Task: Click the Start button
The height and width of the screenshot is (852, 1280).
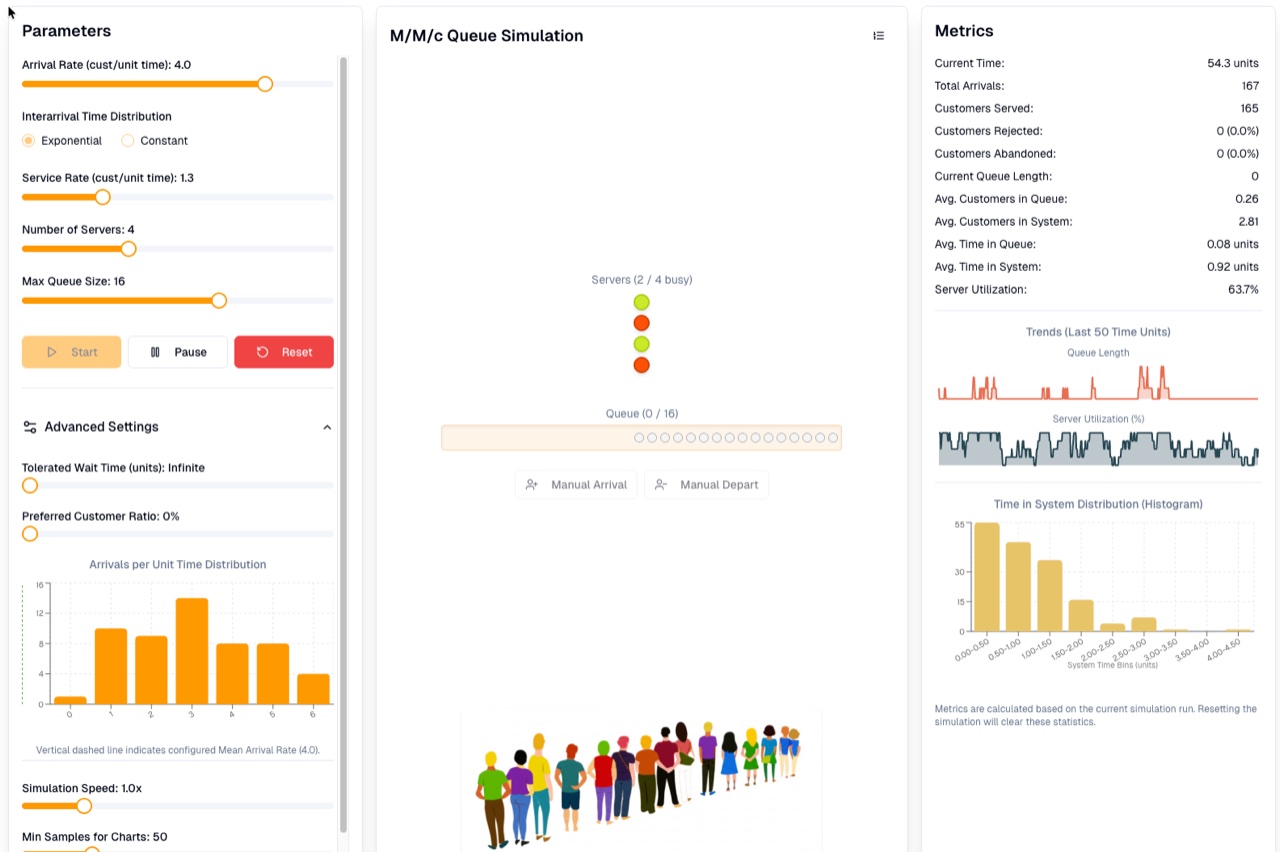Action: (72, 352)
